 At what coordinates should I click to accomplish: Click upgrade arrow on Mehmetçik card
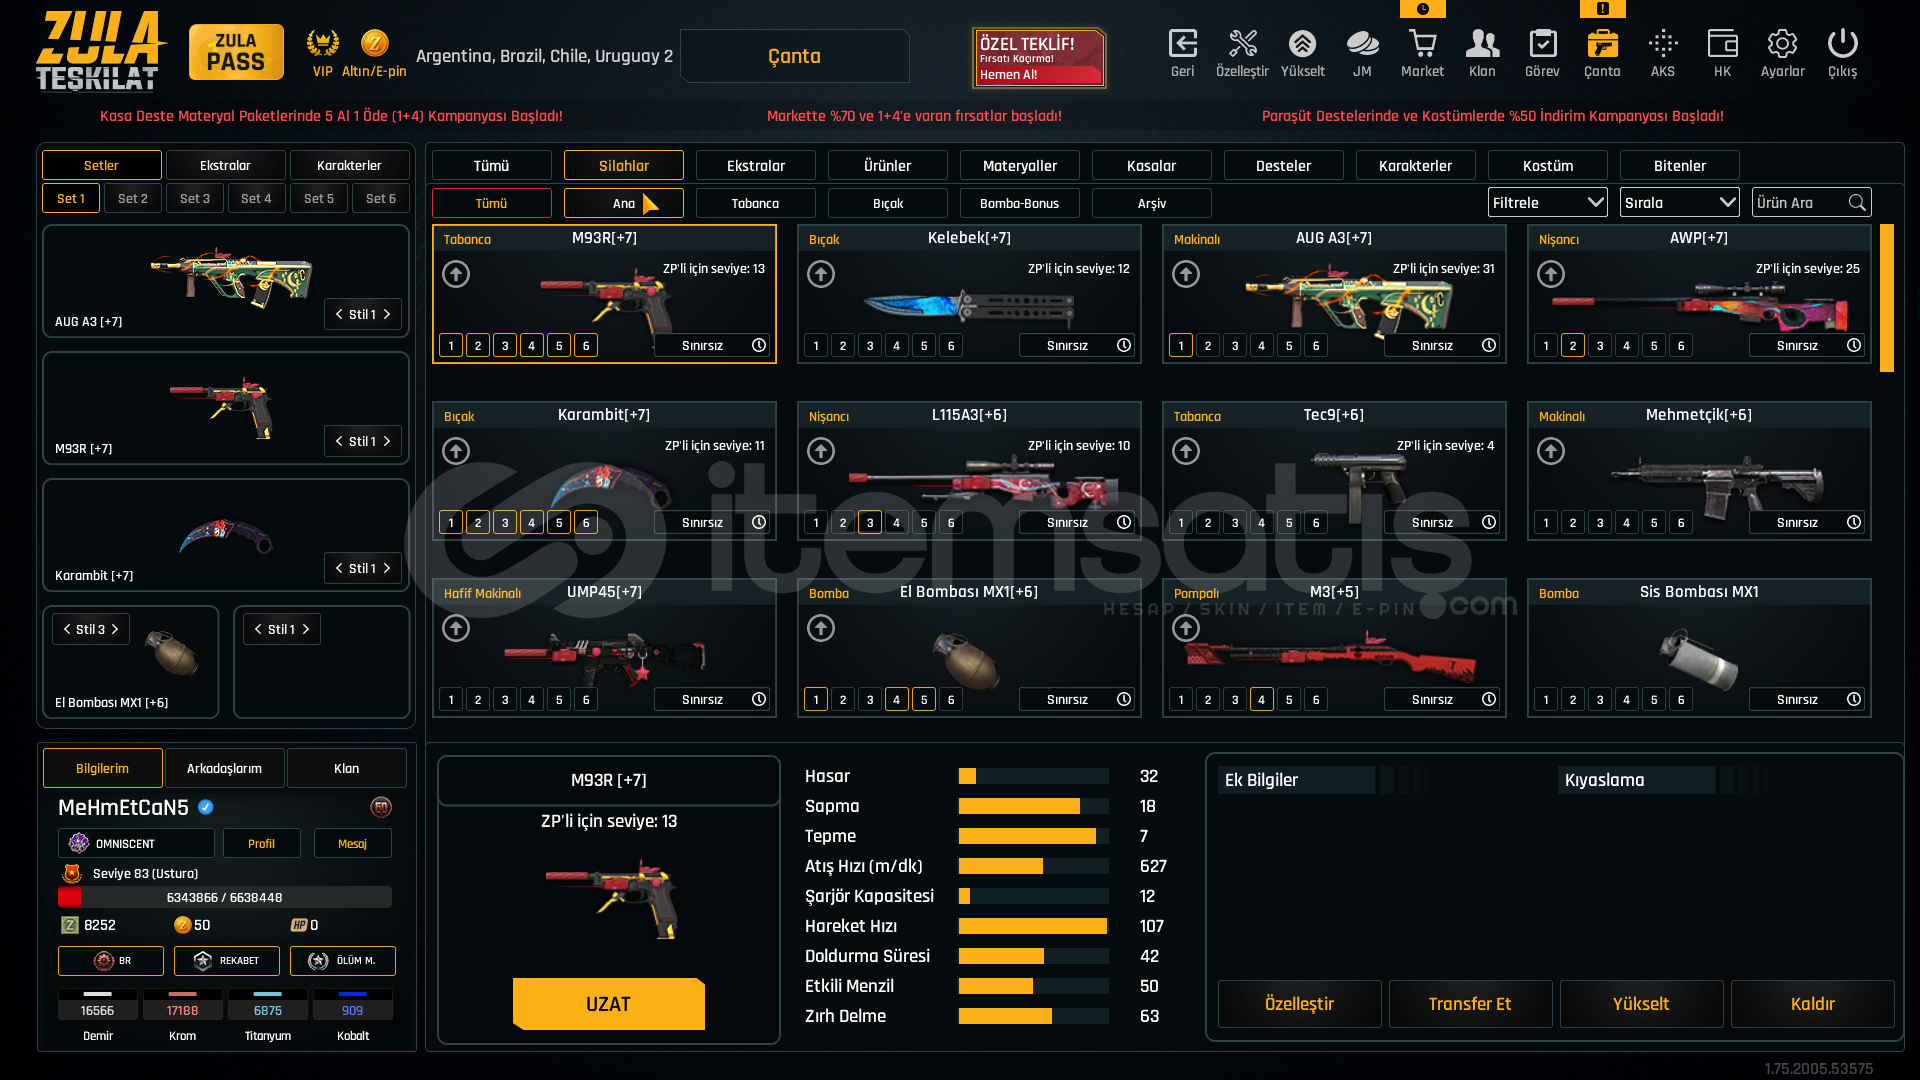pos(1551,451)
